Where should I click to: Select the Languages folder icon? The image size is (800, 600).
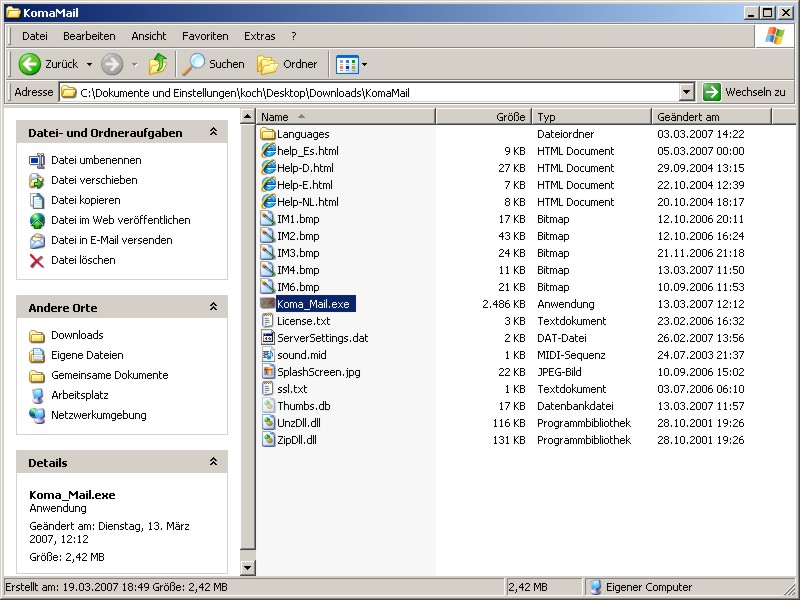[x=268, y=134]
